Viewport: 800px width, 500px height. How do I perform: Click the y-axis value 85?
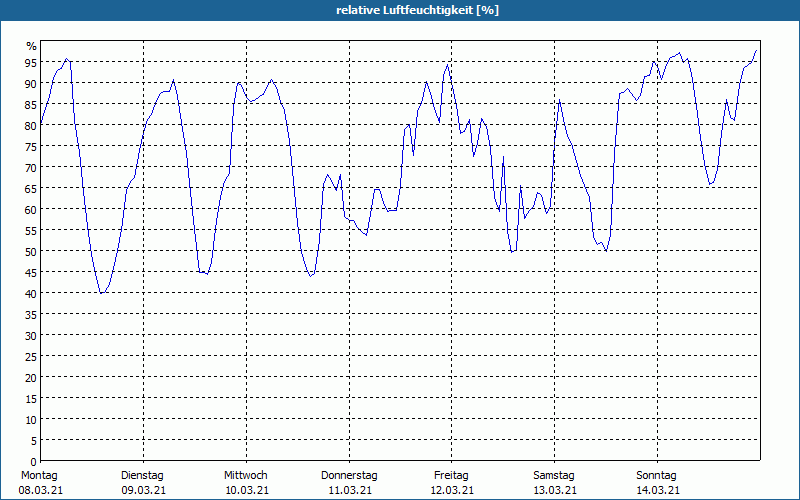(31, 105)
